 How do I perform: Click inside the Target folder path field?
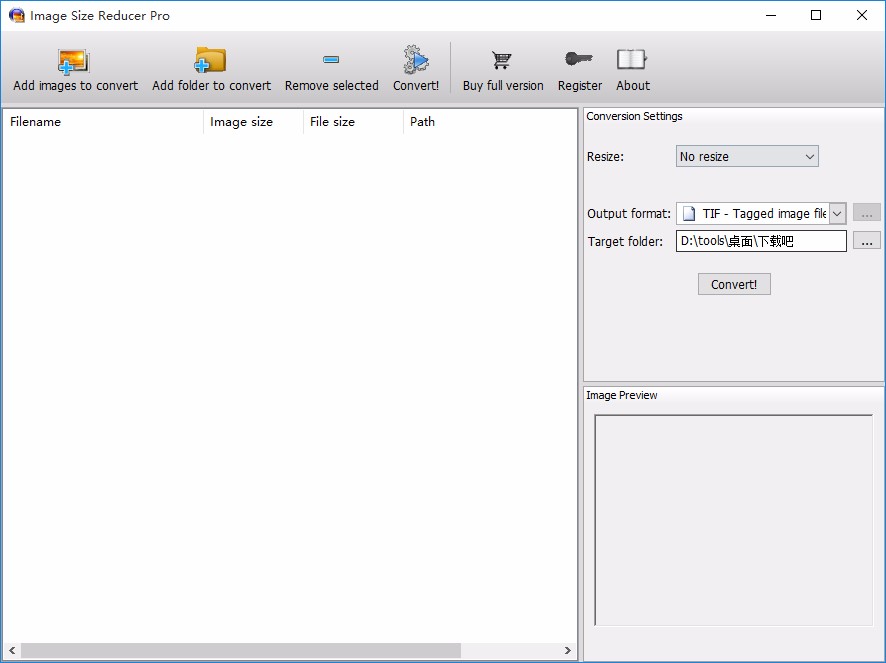click(760, 241)
